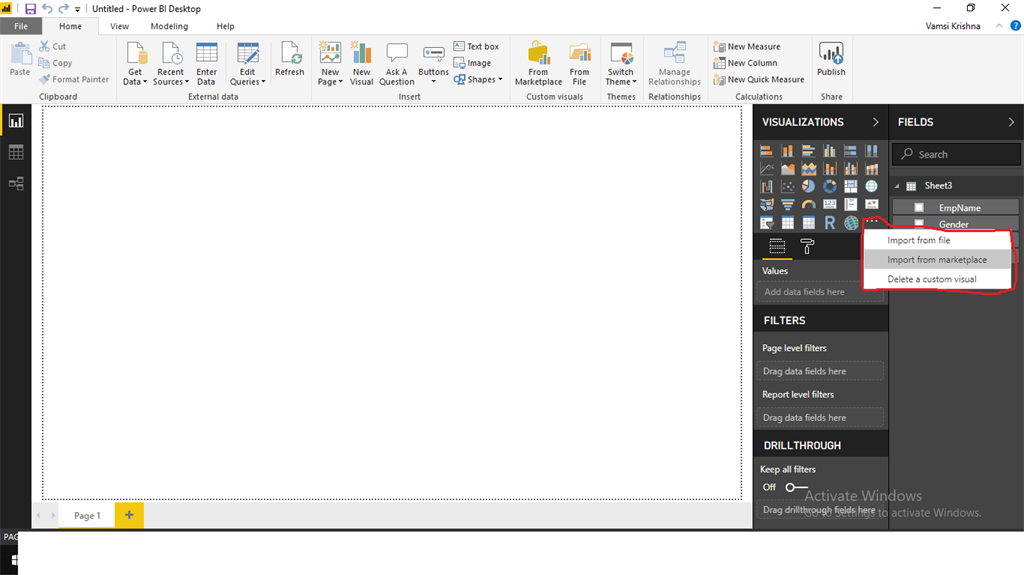Open the blue Help question mark
Screen dimensions: 1024x575
point(1016,26)
